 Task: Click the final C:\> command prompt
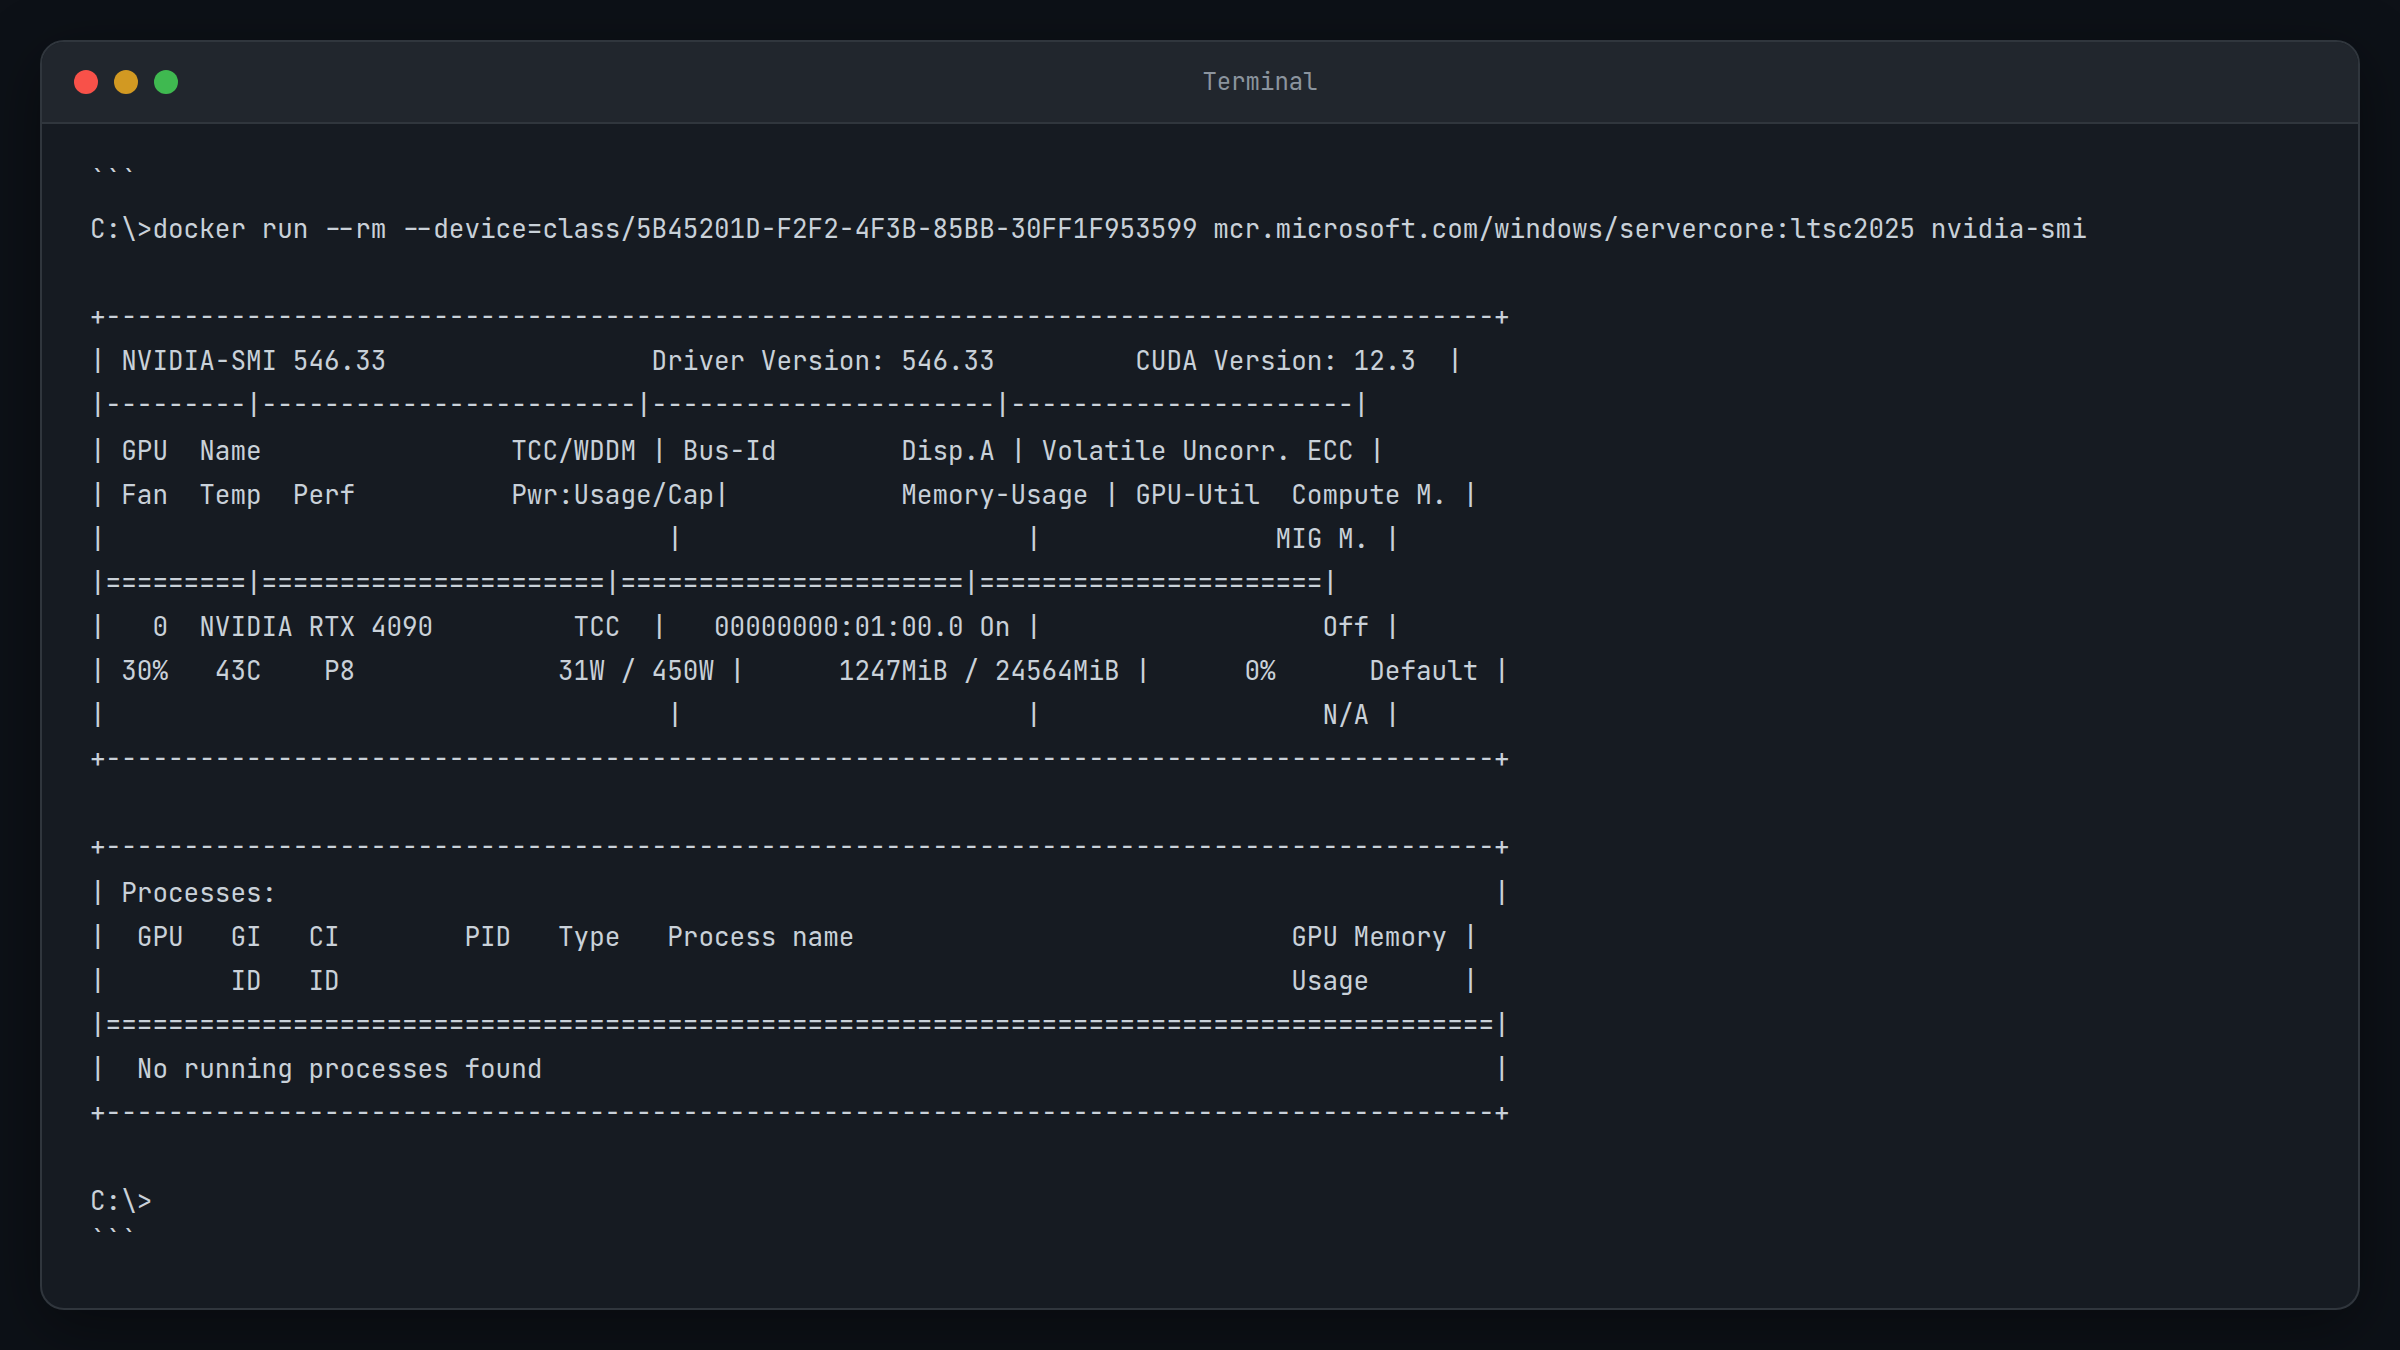click(x=122, y=1199)
